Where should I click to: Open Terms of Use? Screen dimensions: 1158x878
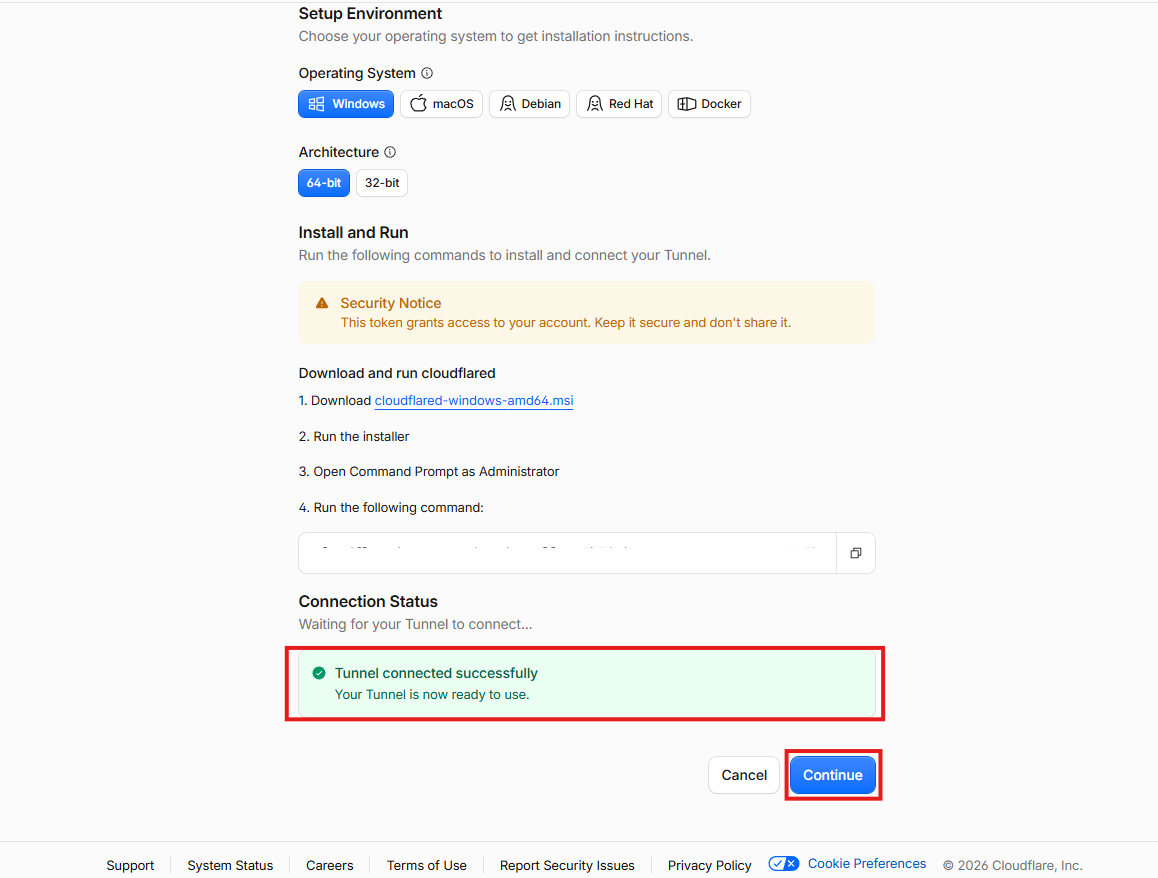(x=426, y=865)
